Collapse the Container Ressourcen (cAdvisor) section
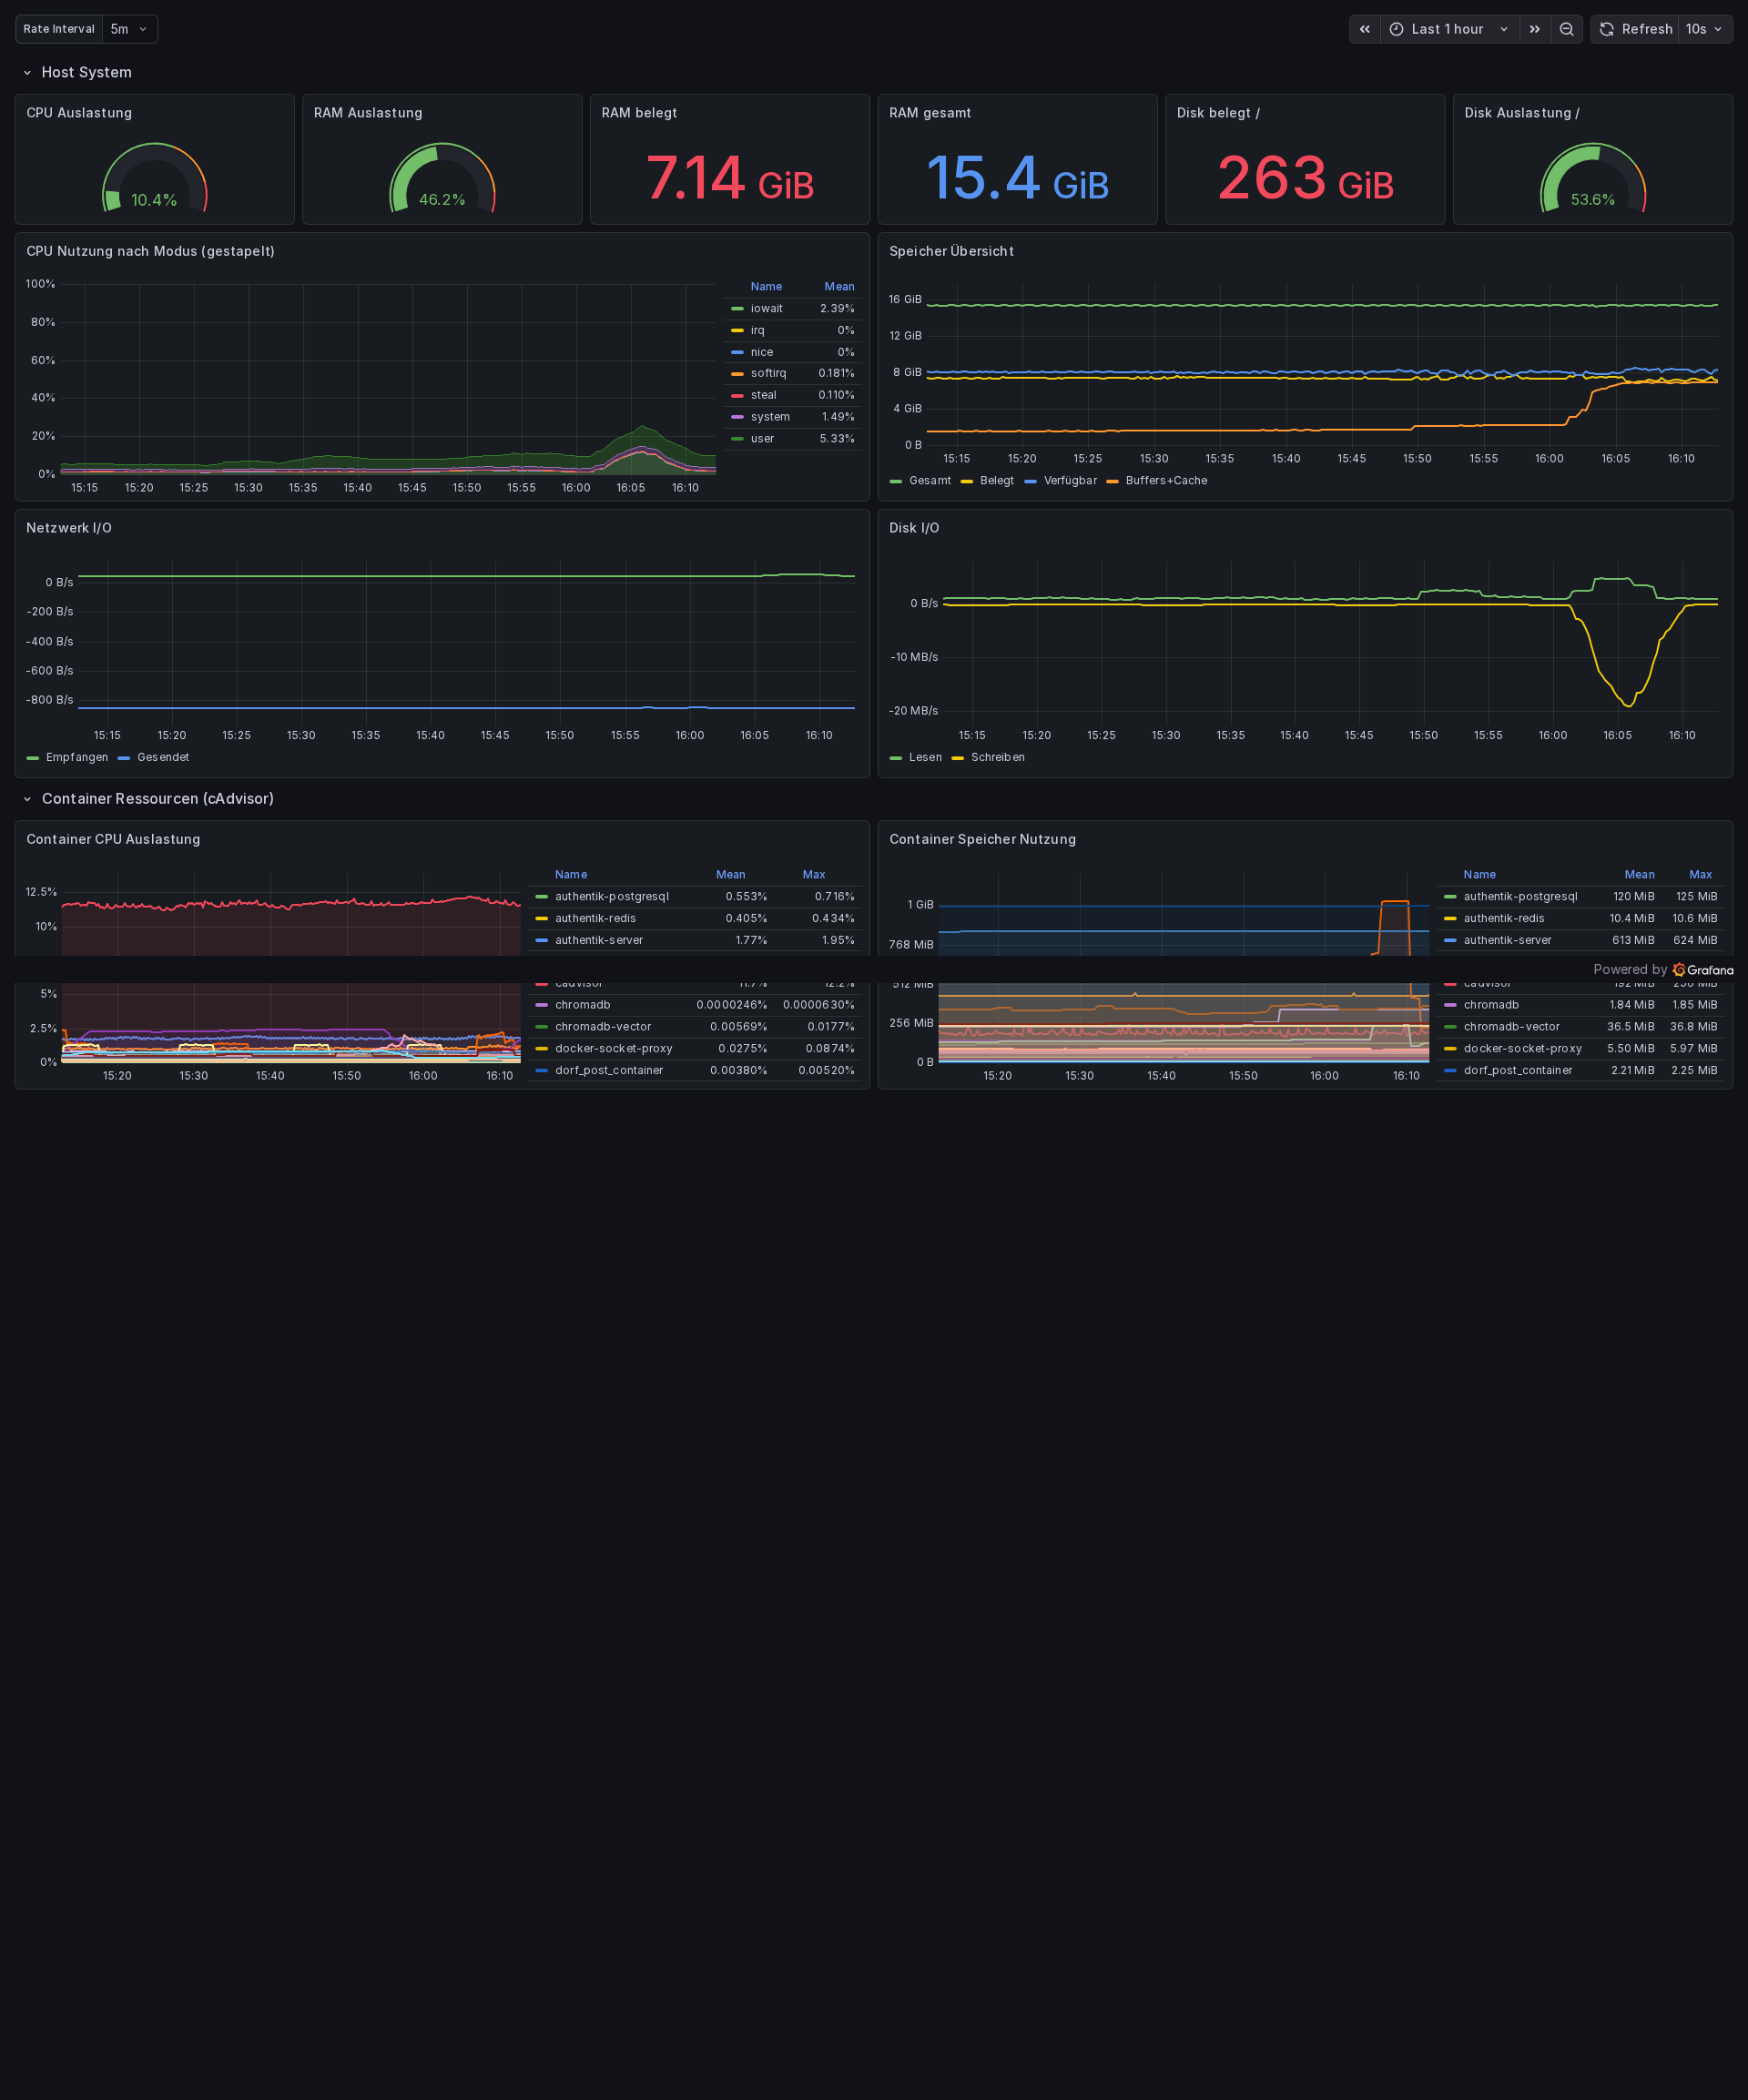 [x=157, y=799]
